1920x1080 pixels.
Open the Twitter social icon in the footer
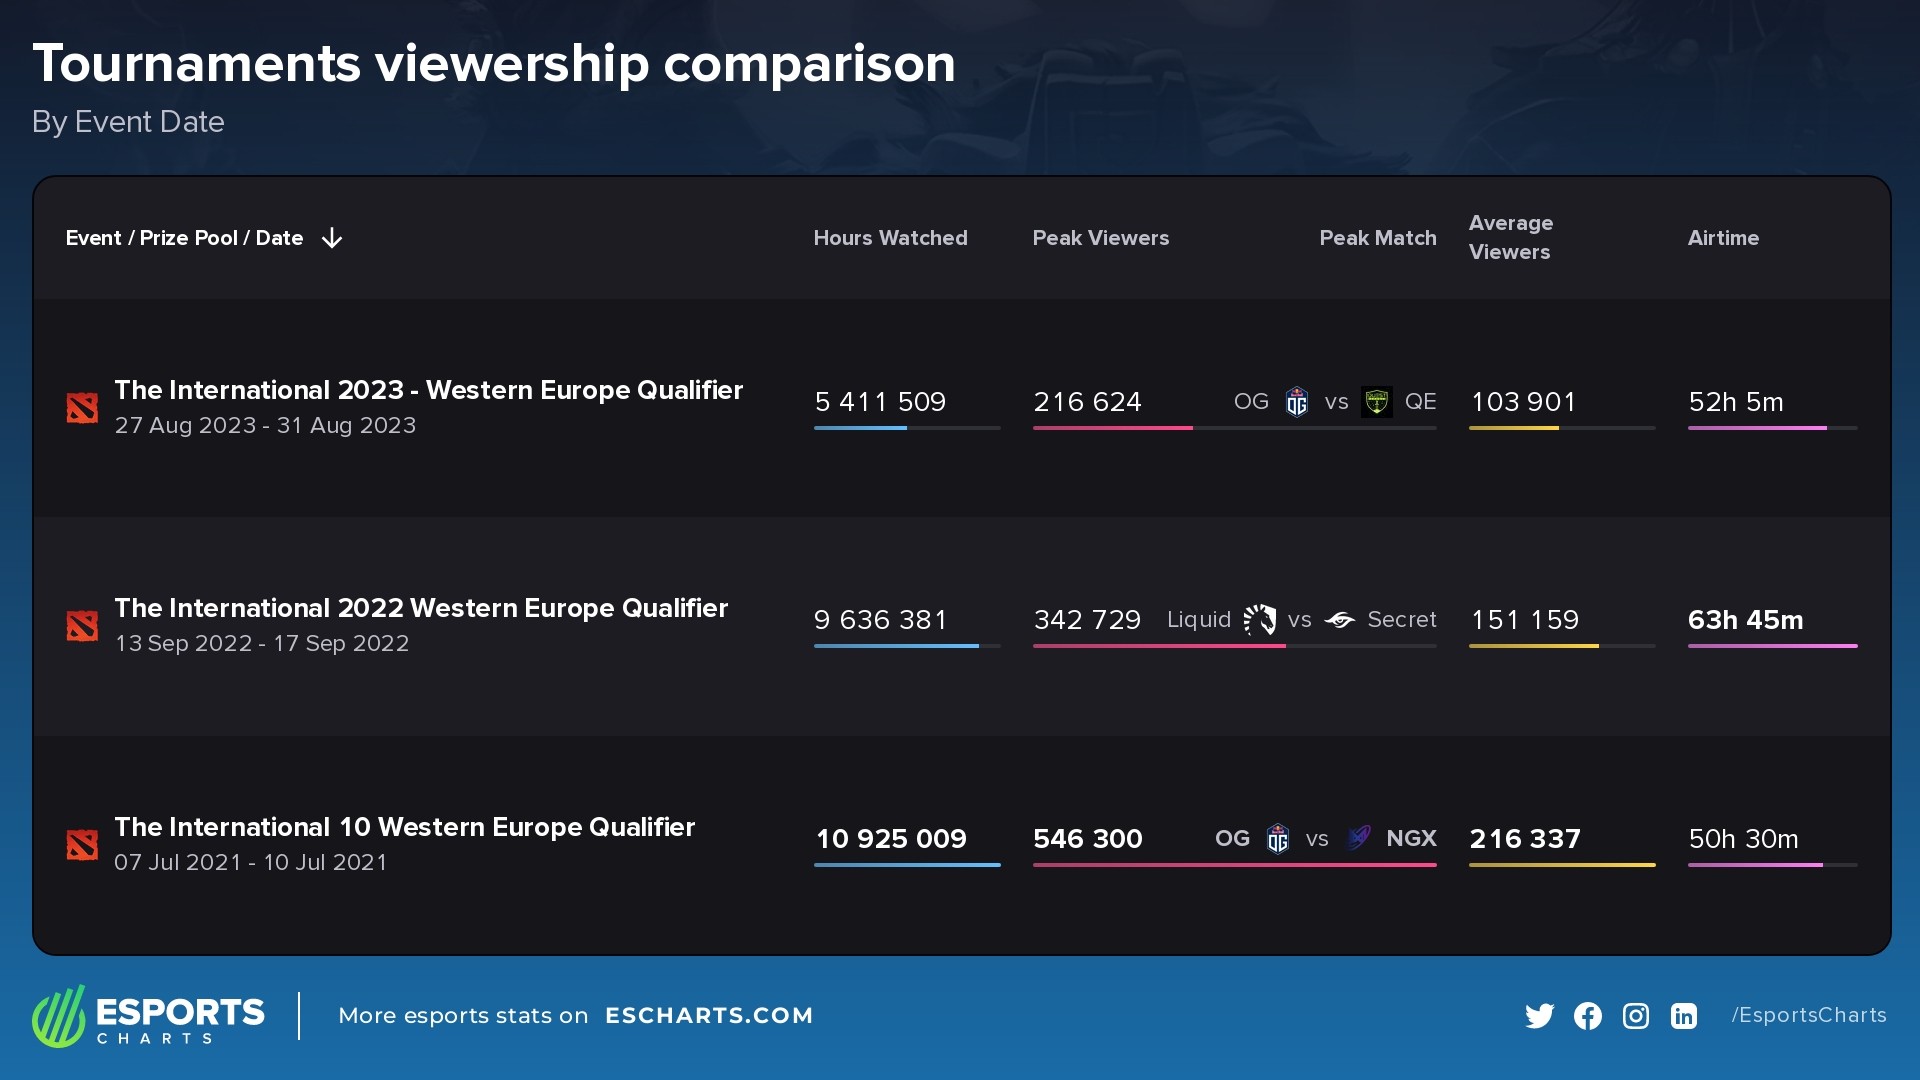1540,1015
